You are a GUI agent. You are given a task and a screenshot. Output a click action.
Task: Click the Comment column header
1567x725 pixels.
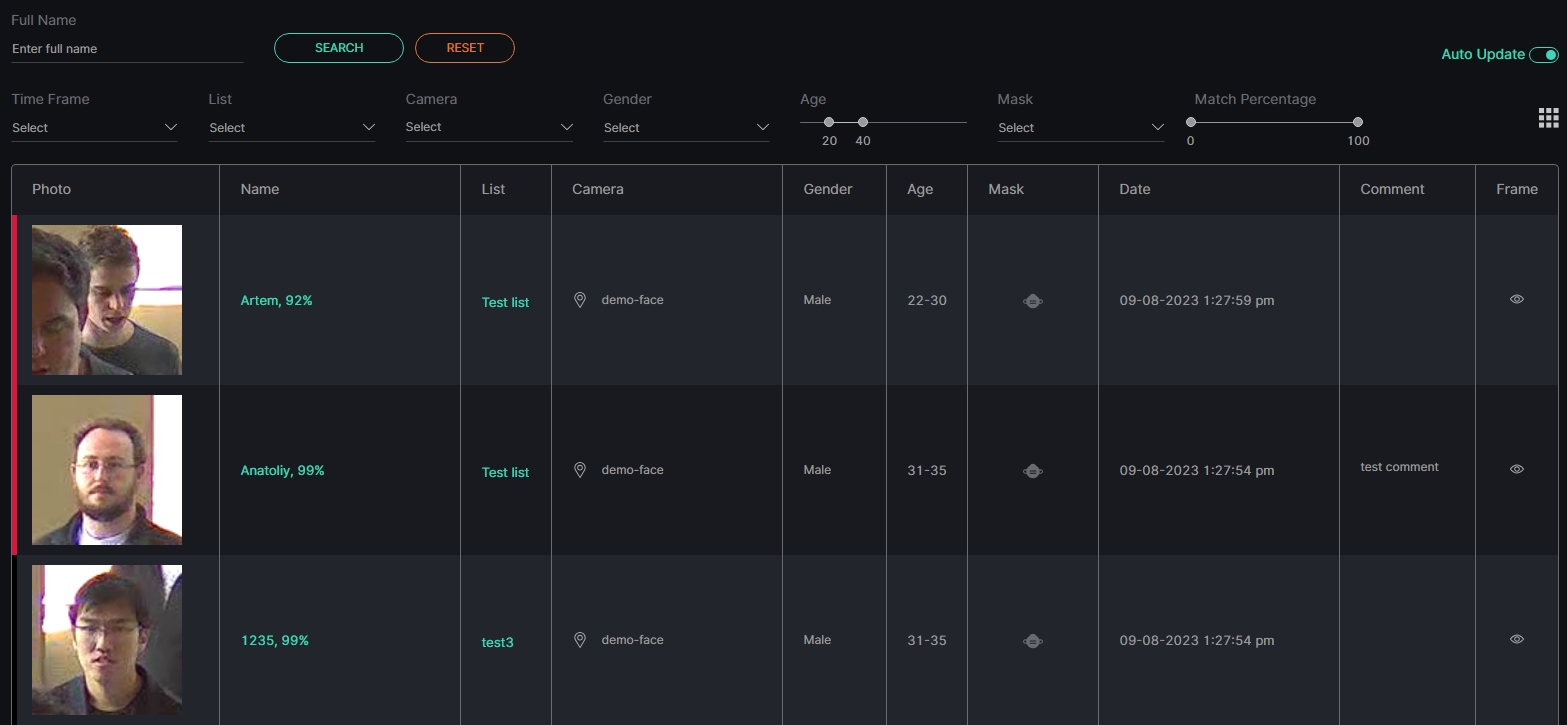pyautogui.click(x=1392, y=189)
